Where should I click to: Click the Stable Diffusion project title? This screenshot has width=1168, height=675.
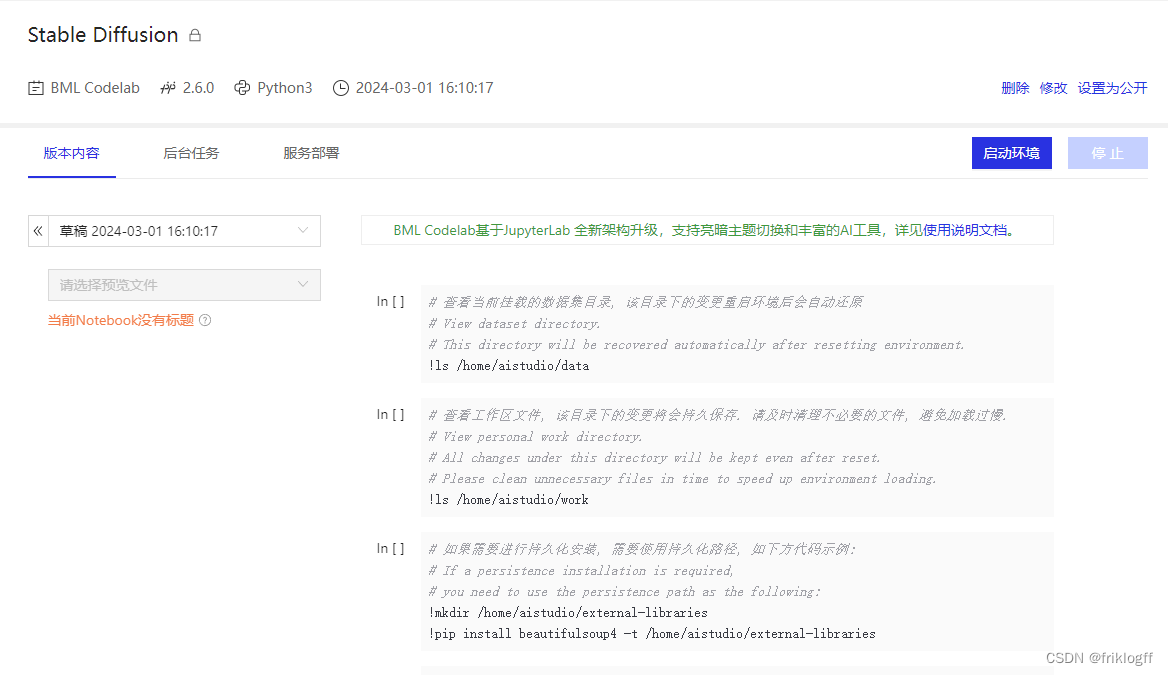click(103, 35)
